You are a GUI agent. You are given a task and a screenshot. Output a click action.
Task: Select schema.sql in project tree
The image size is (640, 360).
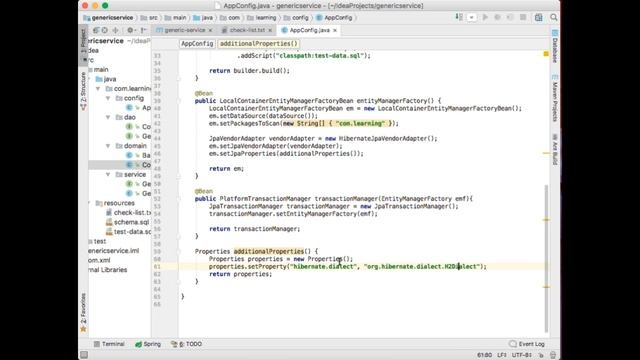(x=128, y=222)
